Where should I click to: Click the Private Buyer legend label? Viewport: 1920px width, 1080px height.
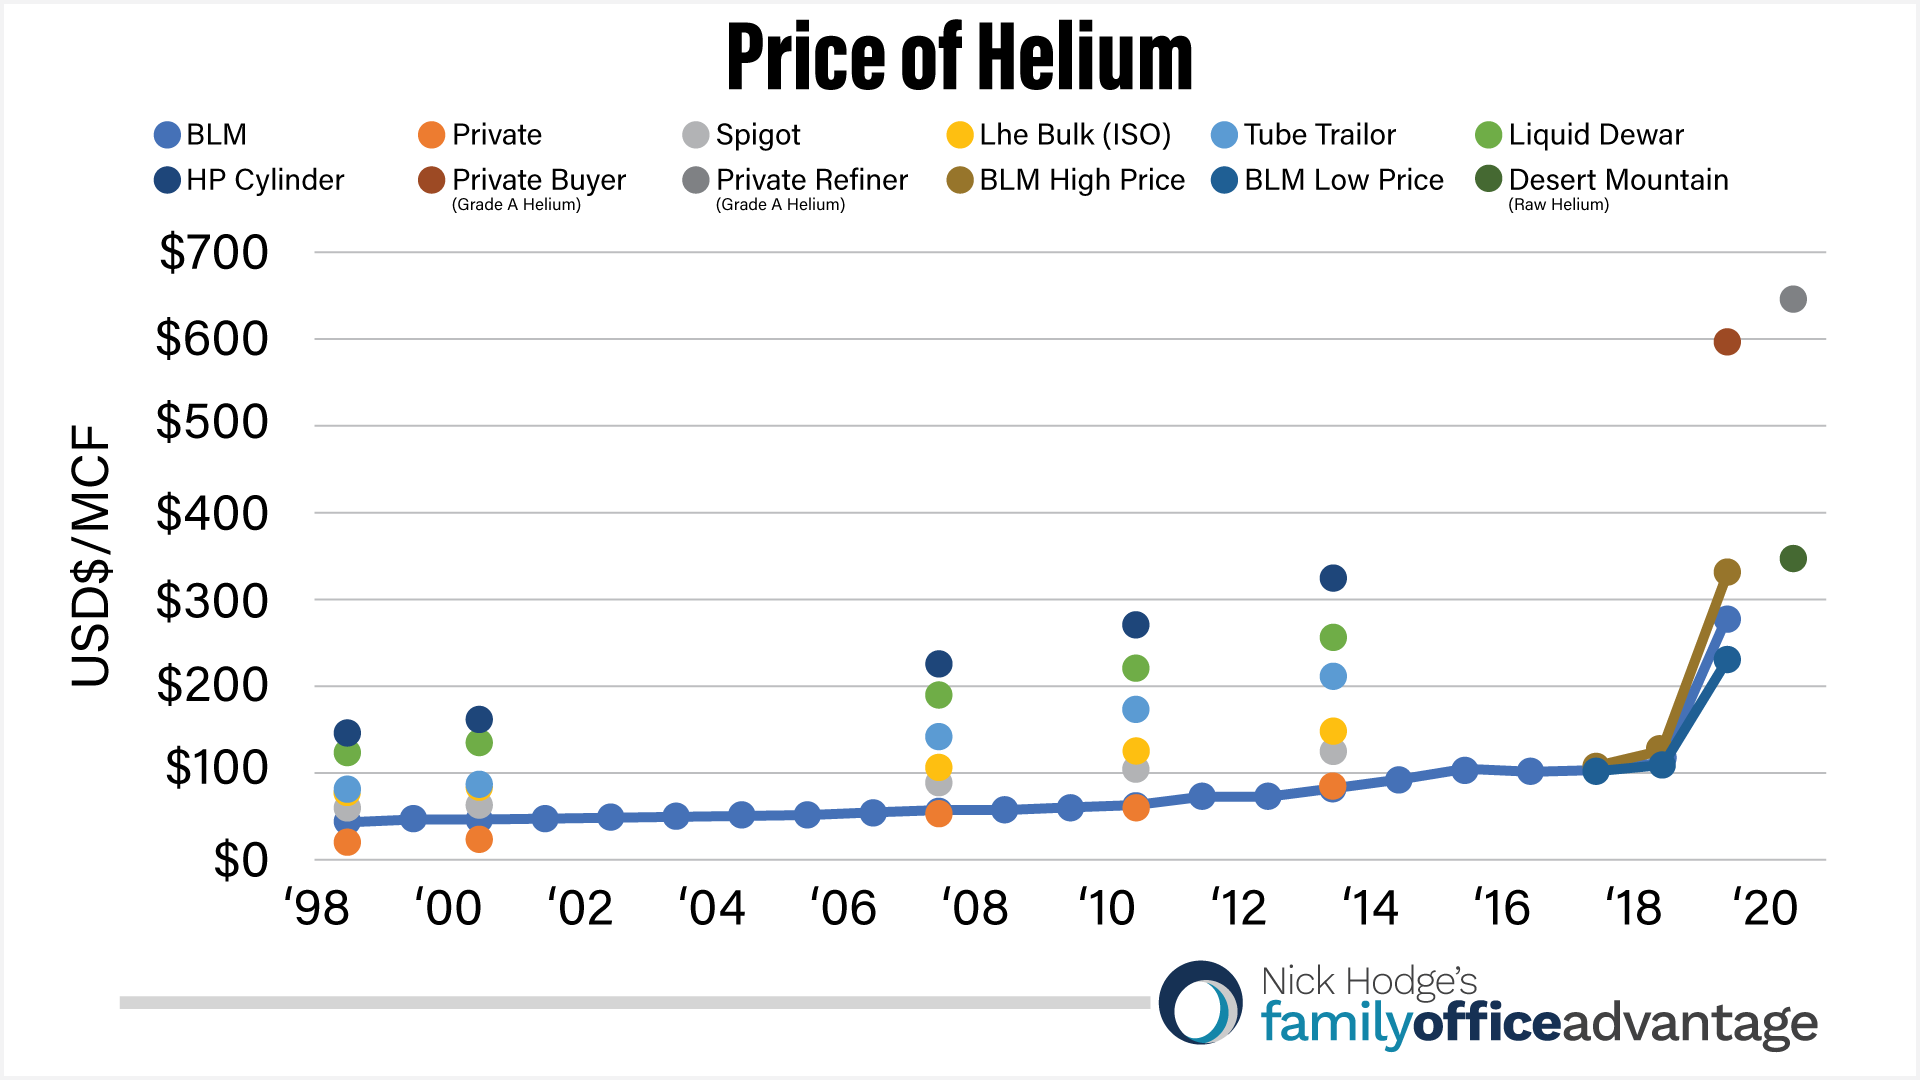pos(538,180)
